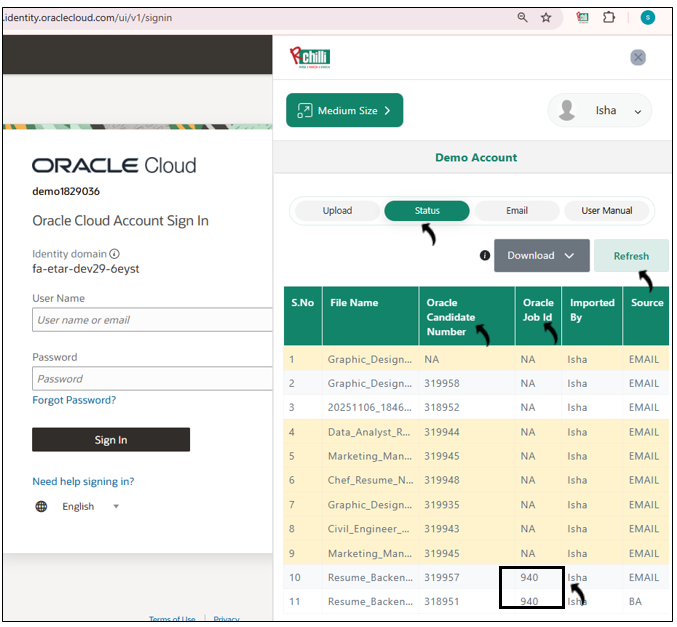Viewport: 677px width, 627px height.
Task: Switch to the Email tab
Action: [x=516, y=211]
